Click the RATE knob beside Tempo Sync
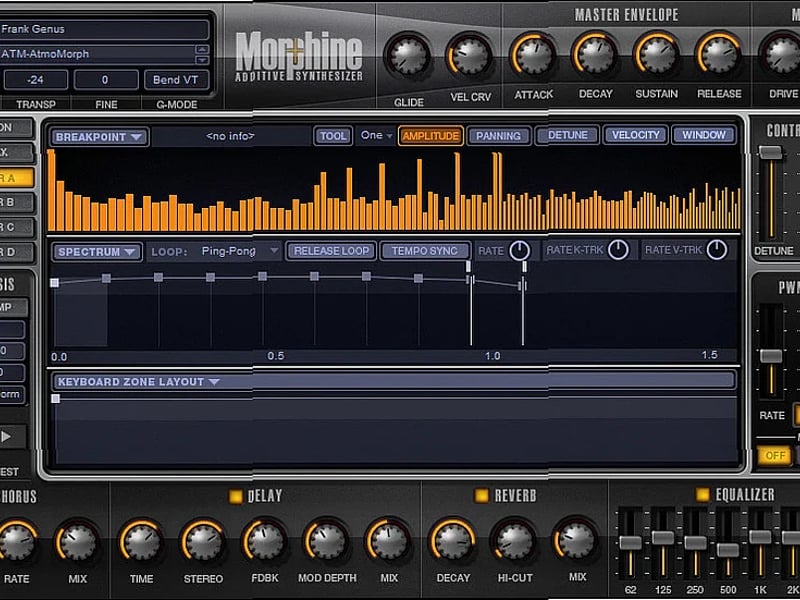The image size is (800, 600). coord(519,252)
